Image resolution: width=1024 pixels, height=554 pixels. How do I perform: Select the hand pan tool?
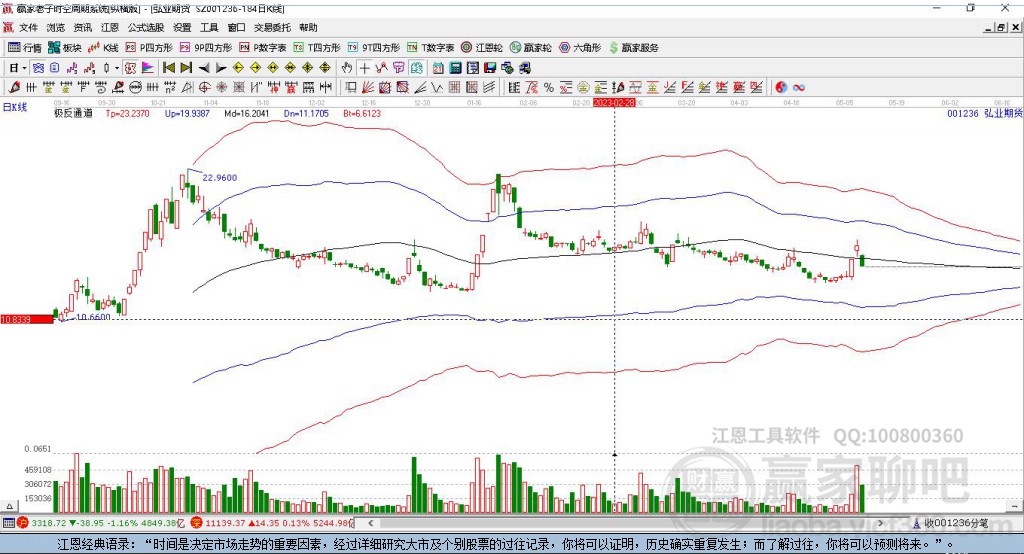pyautogui.click(x=347, y=68)
